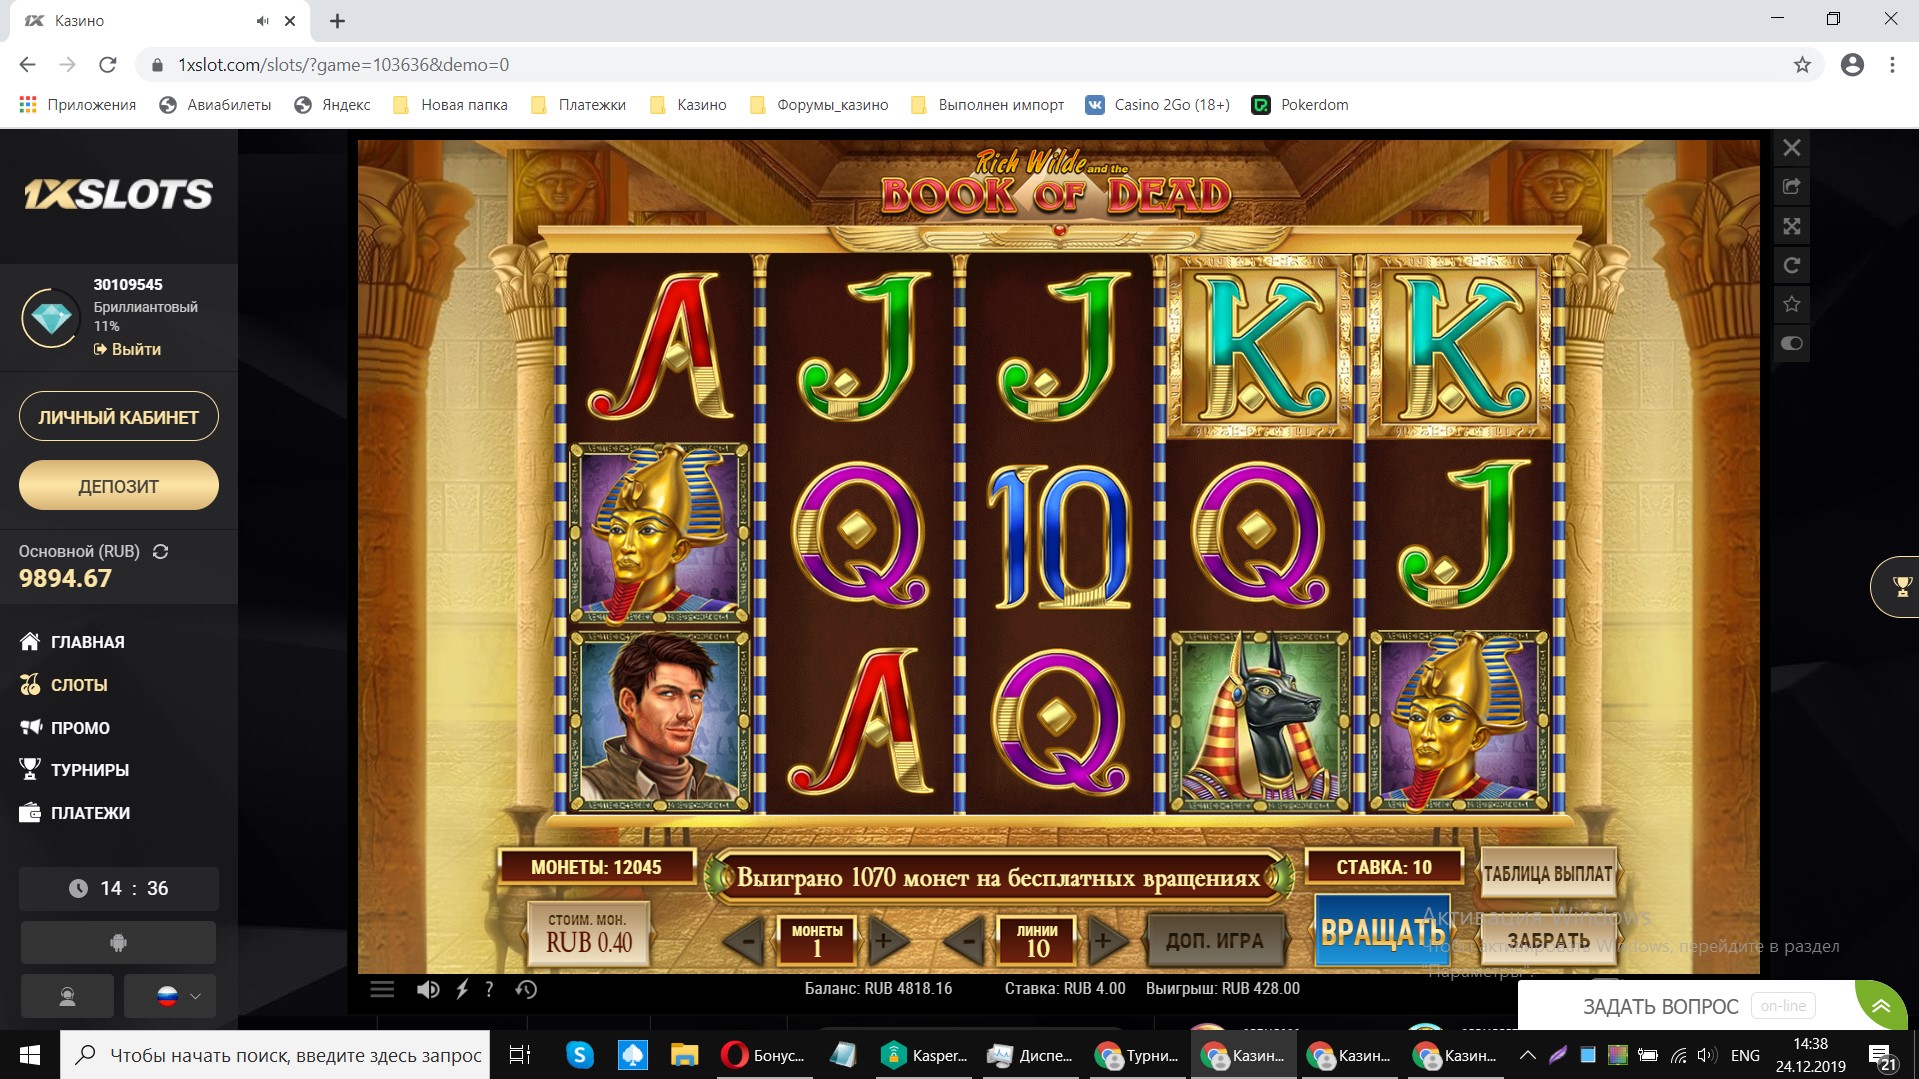
Task: Start the ДОП. ИГРА gamble round
Action: pyautogui.click(x=1215, y=940)
